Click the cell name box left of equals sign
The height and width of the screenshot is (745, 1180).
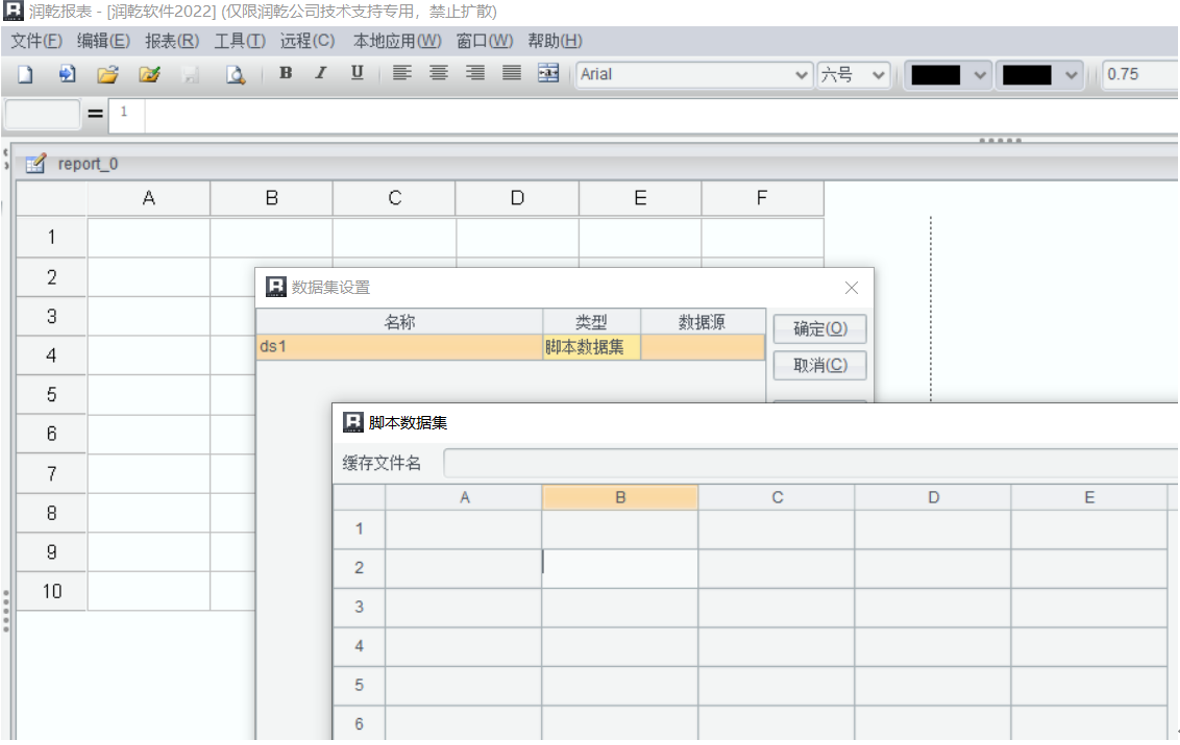coord(42,114)
